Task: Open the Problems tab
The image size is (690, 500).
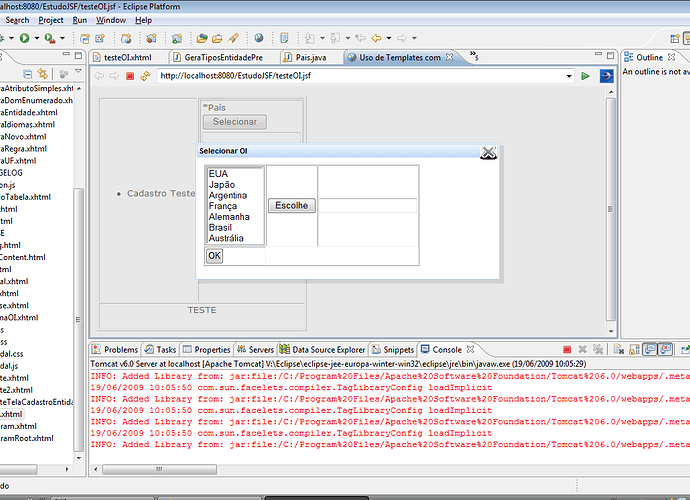Action: [115, 349]
